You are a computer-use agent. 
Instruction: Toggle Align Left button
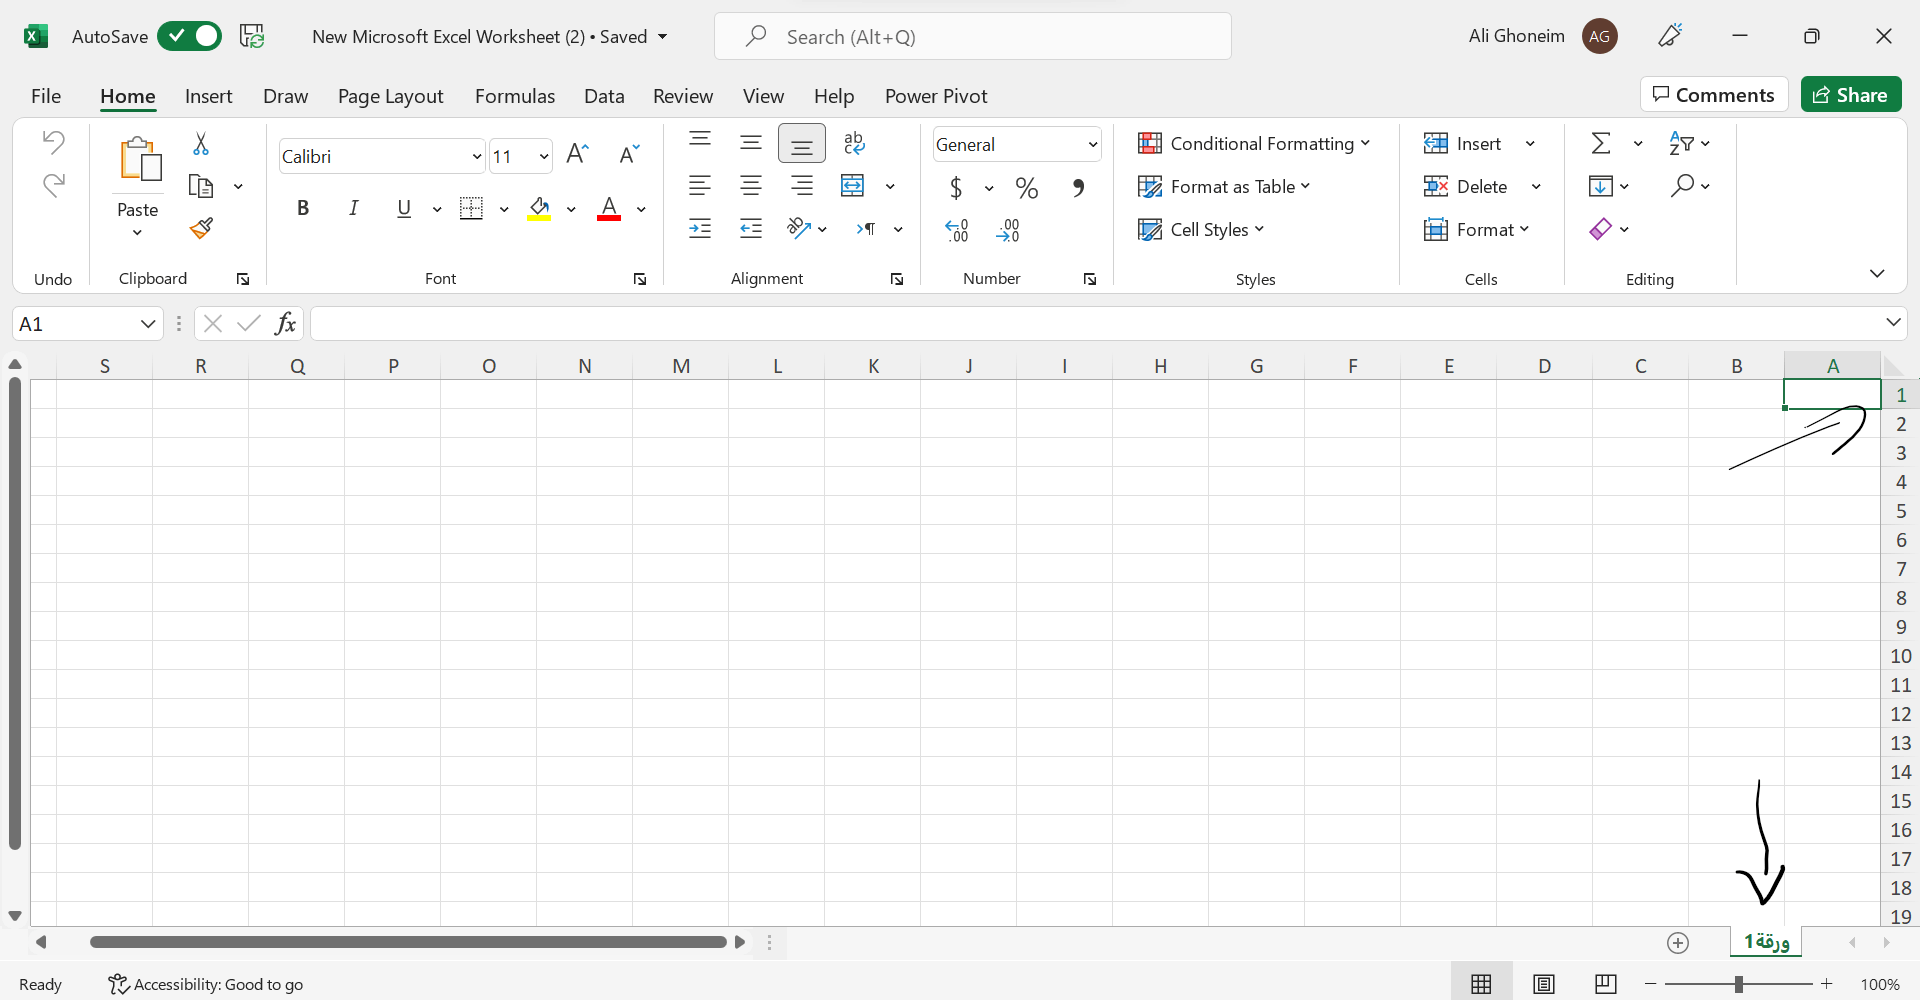[700, 185]
